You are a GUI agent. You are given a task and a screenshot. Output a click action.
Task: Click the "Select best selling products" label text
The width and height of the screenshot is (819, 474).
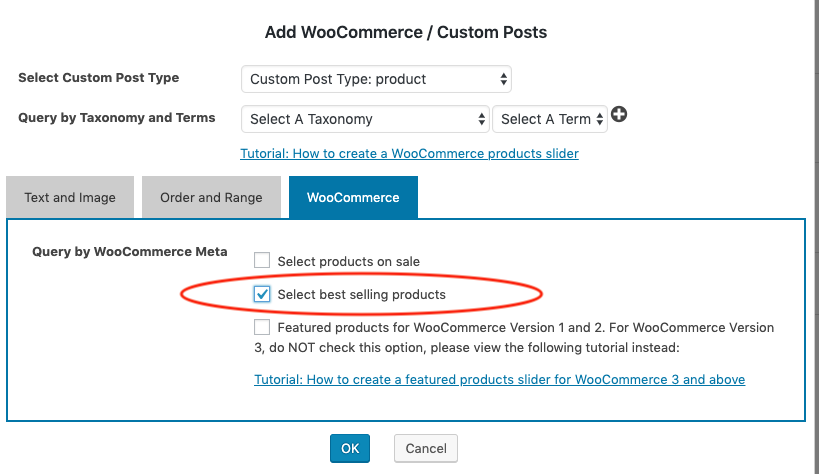click(361, 295)
